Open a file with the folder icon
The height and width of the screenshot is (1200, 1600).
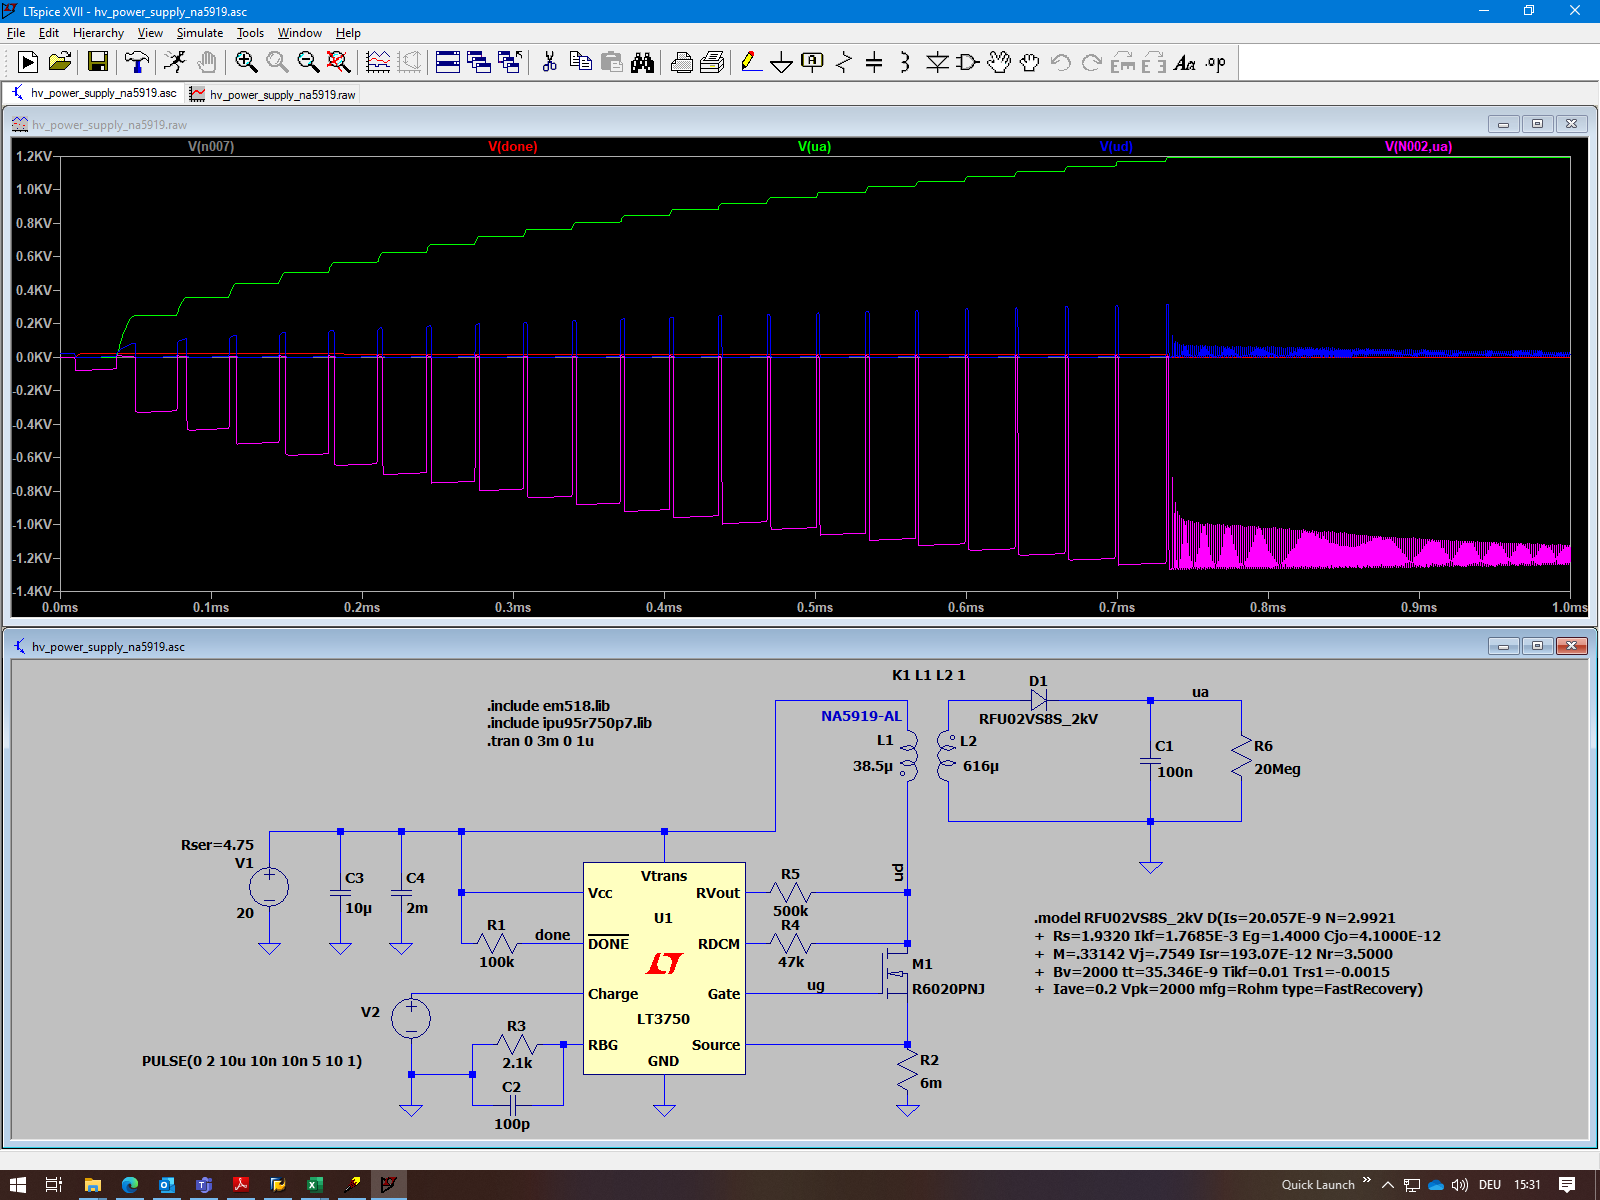coord(60,62)
